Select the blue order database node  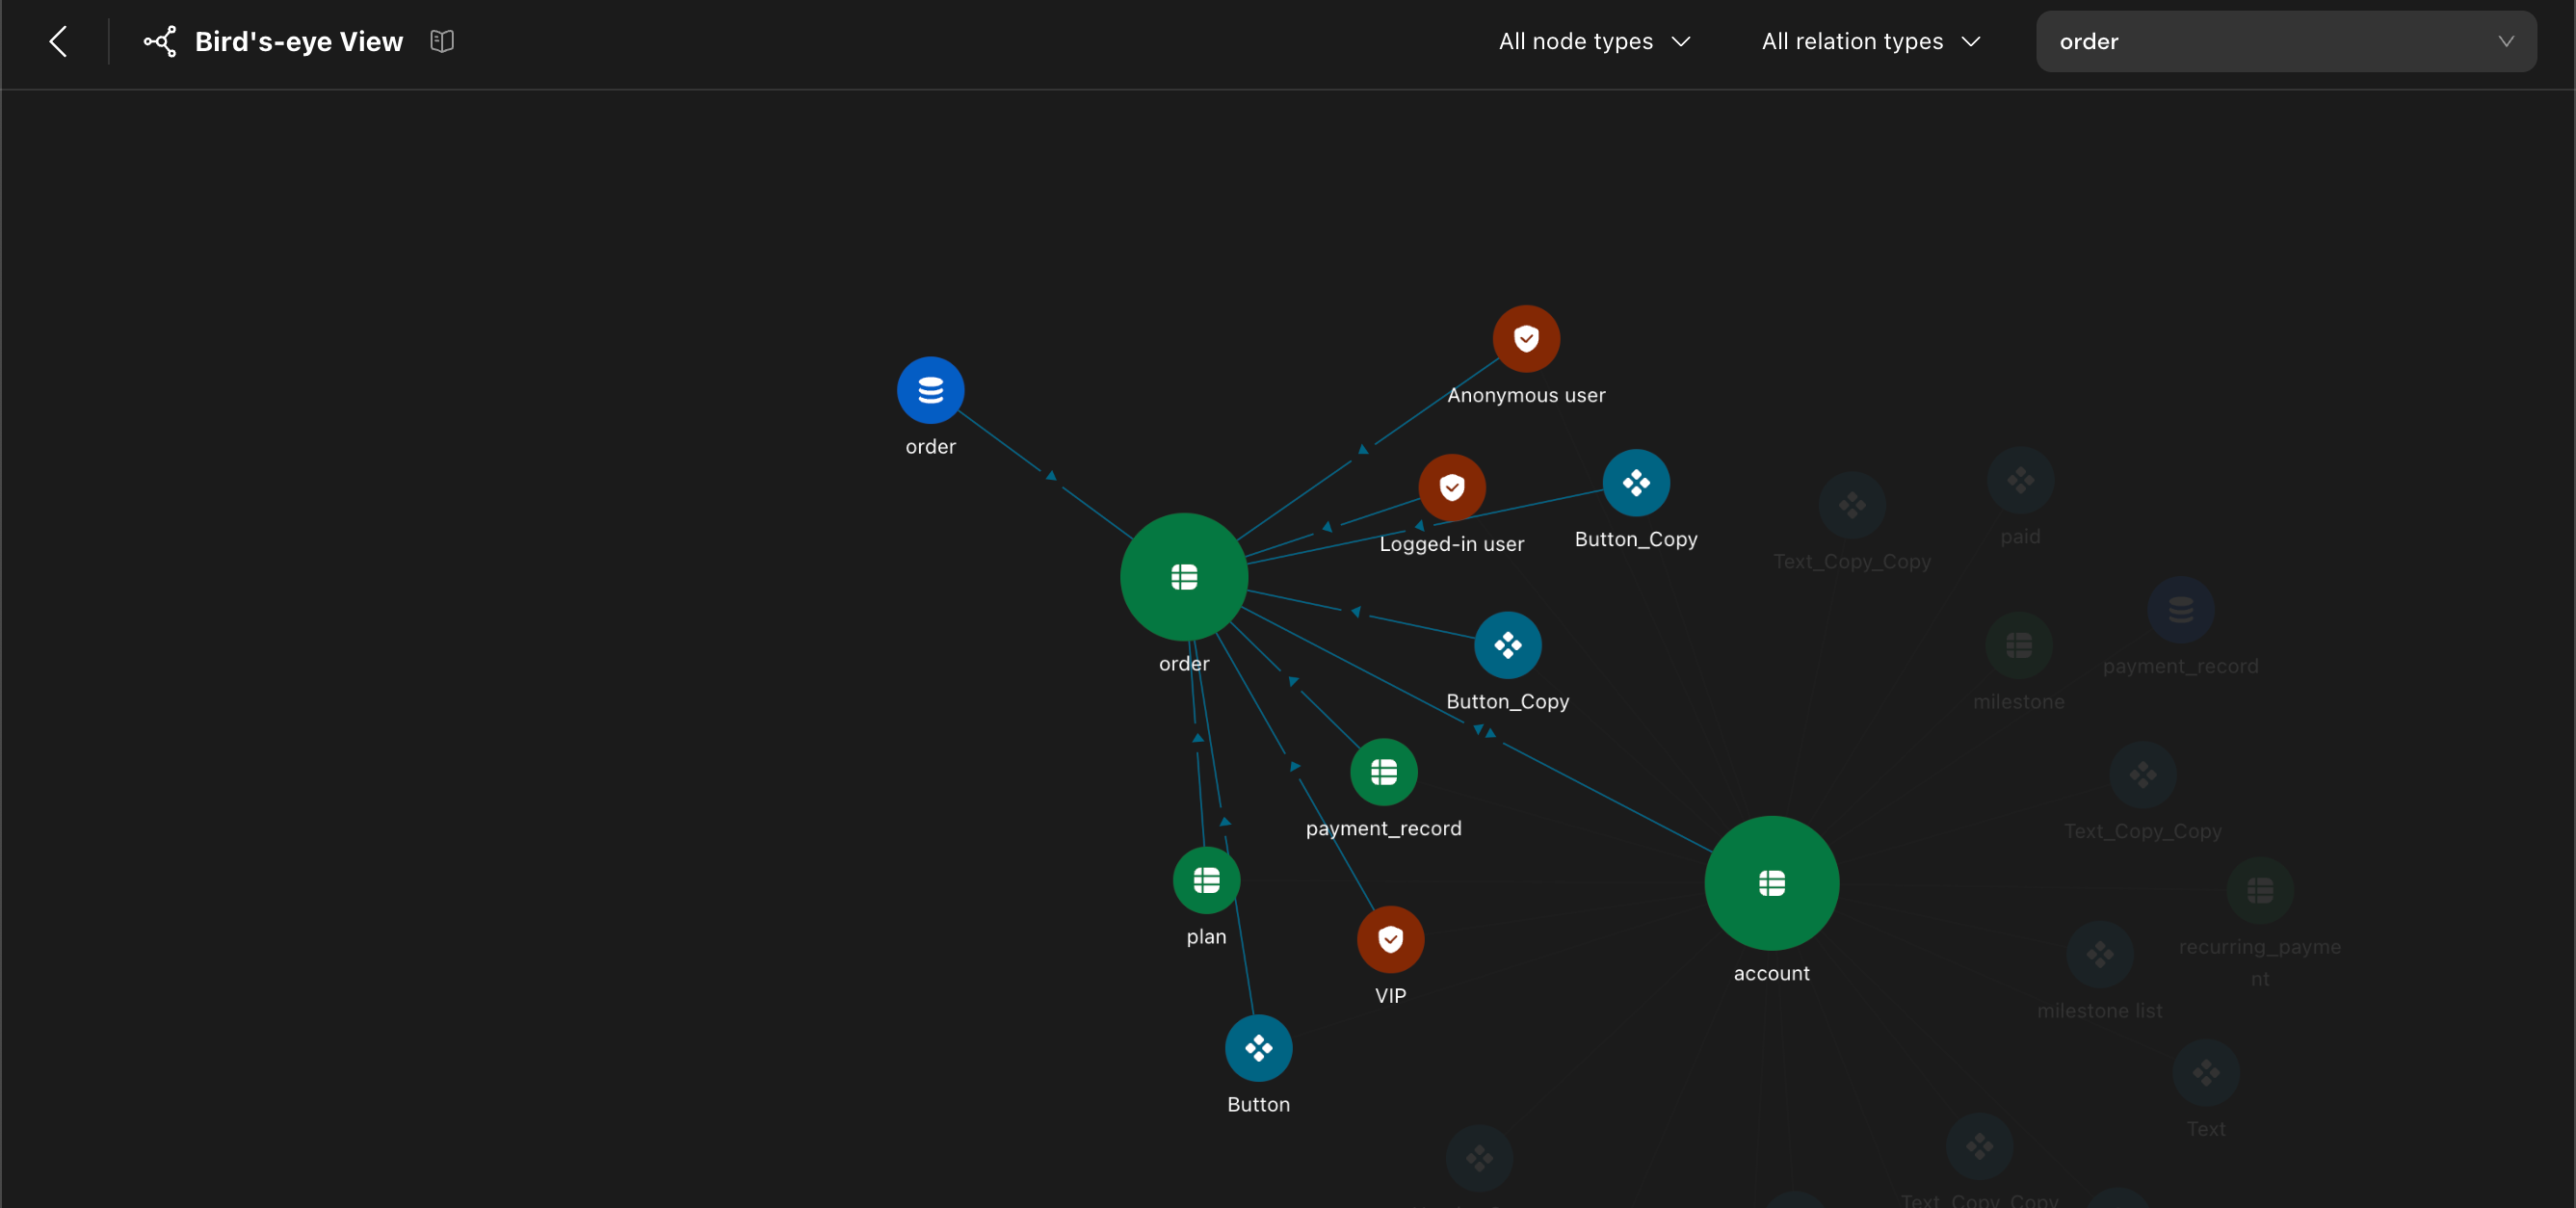click(x=930, y=390)
